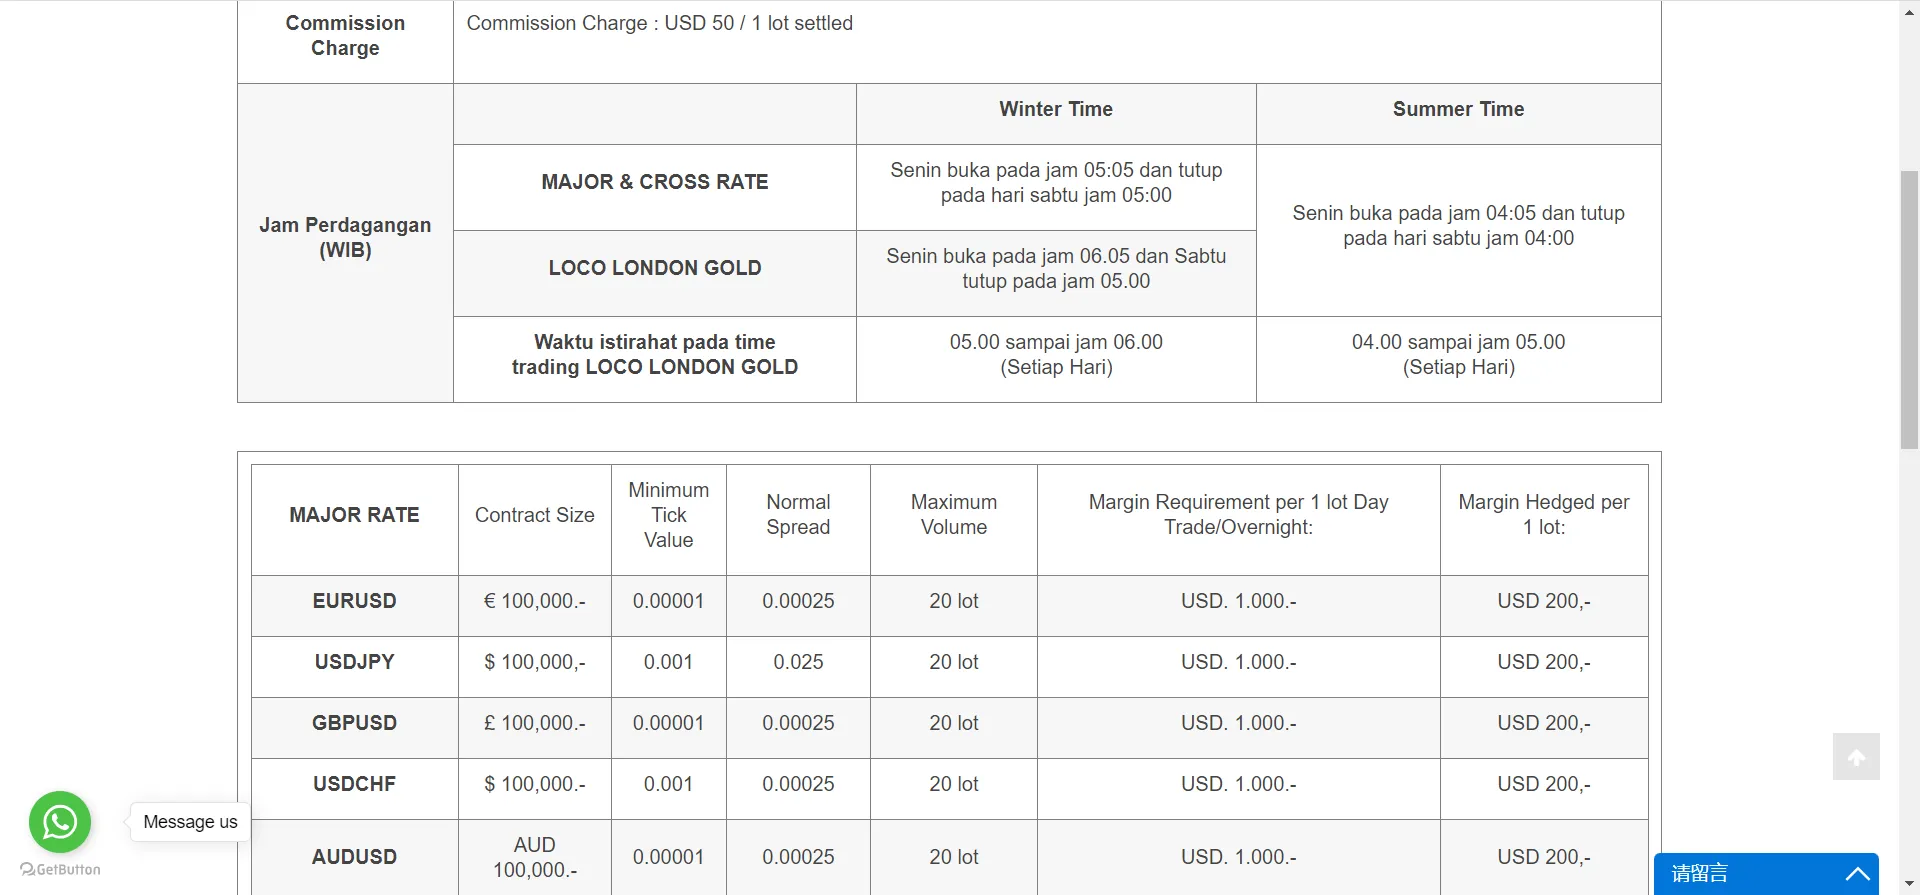Select the GBPUSD row label
The height and width of the screenshot is (895, 1920).
pyautogui.click(x=354, y=723)
